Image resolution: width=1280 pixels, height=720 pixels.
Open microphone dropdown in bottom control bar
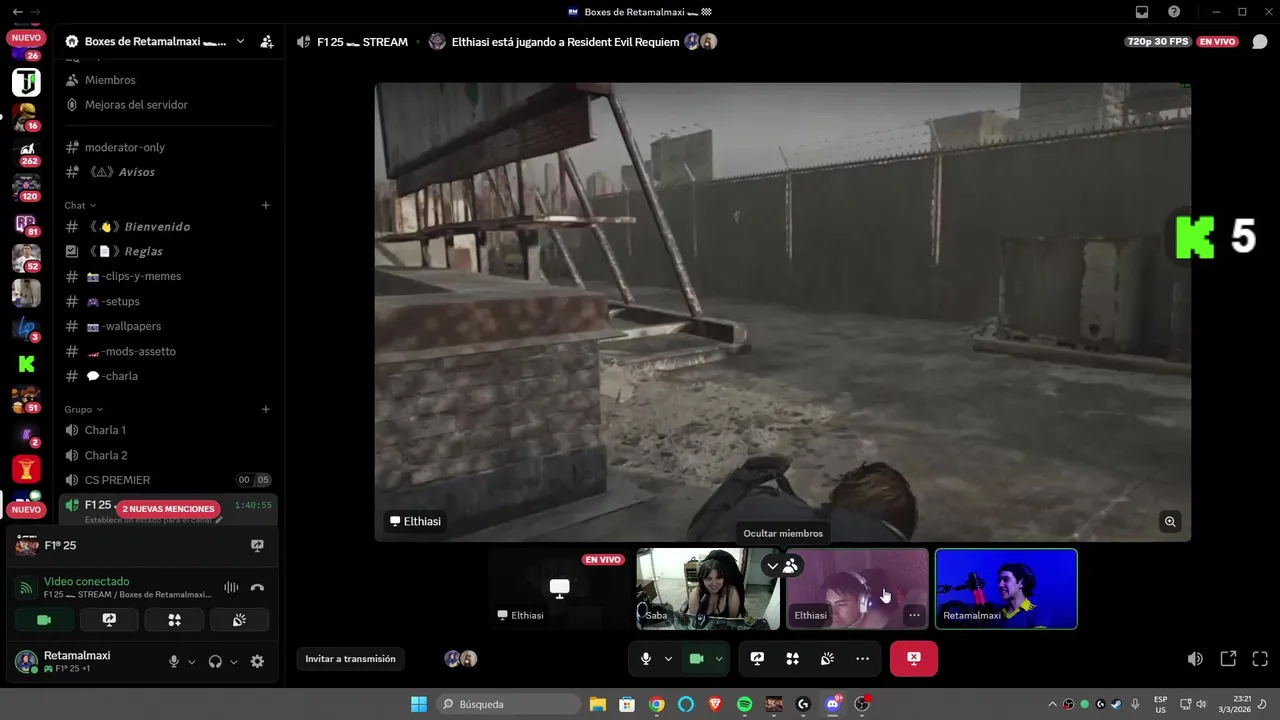pos(668,659)
